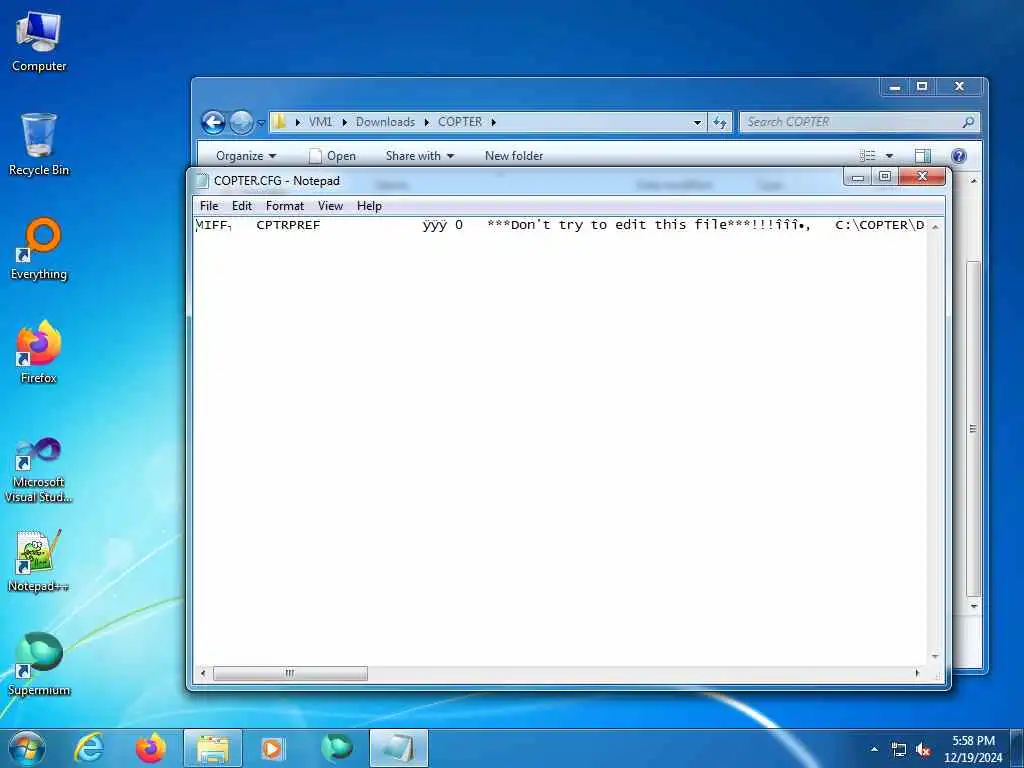Open the address bar previous locations dropdown
1024x768 pixels.
tap(697, 122)
